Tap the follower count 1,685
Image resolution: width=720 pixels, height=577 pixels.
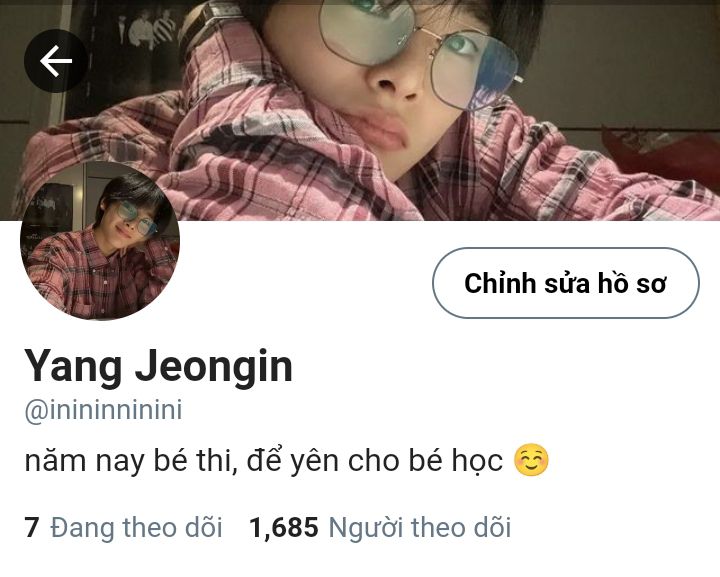pyautogui.click(x=283, y=528)
